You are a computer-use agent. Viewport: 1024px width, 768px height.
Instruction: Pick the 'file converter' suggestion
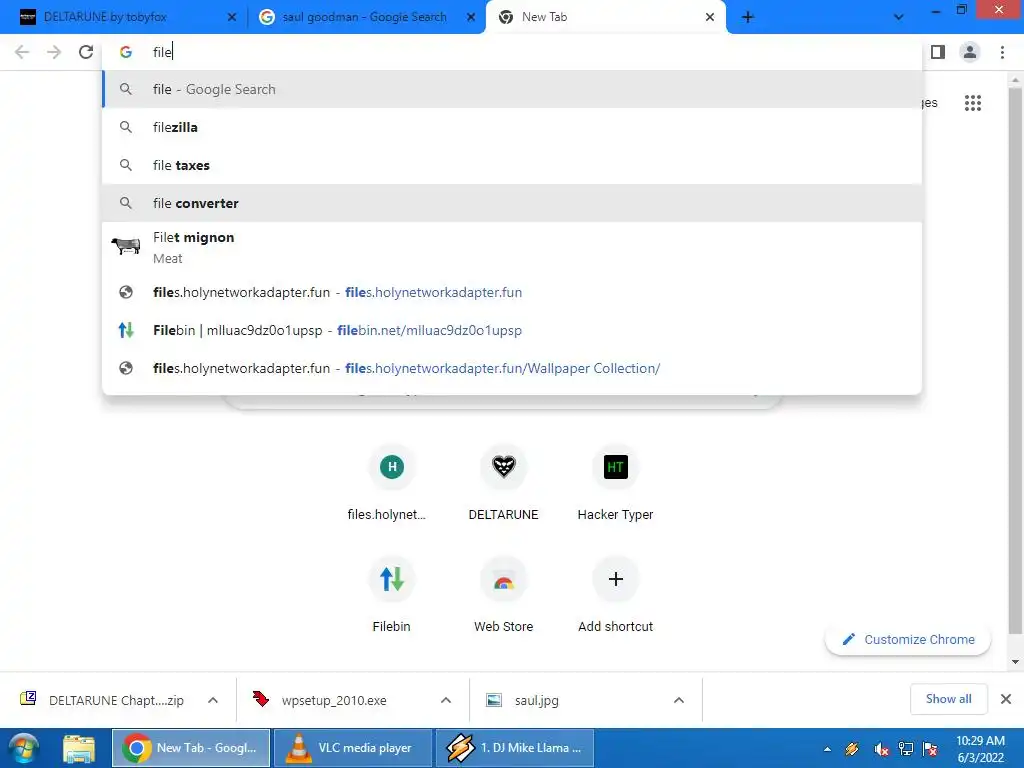pos(512,203)
